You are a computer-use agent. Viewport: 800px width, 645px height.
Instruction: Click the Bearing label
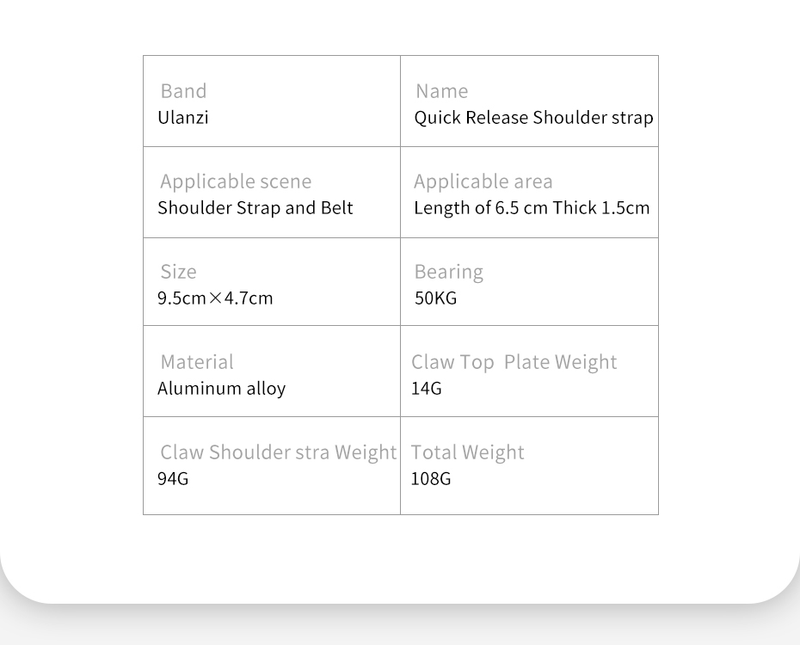pos(448,271)
